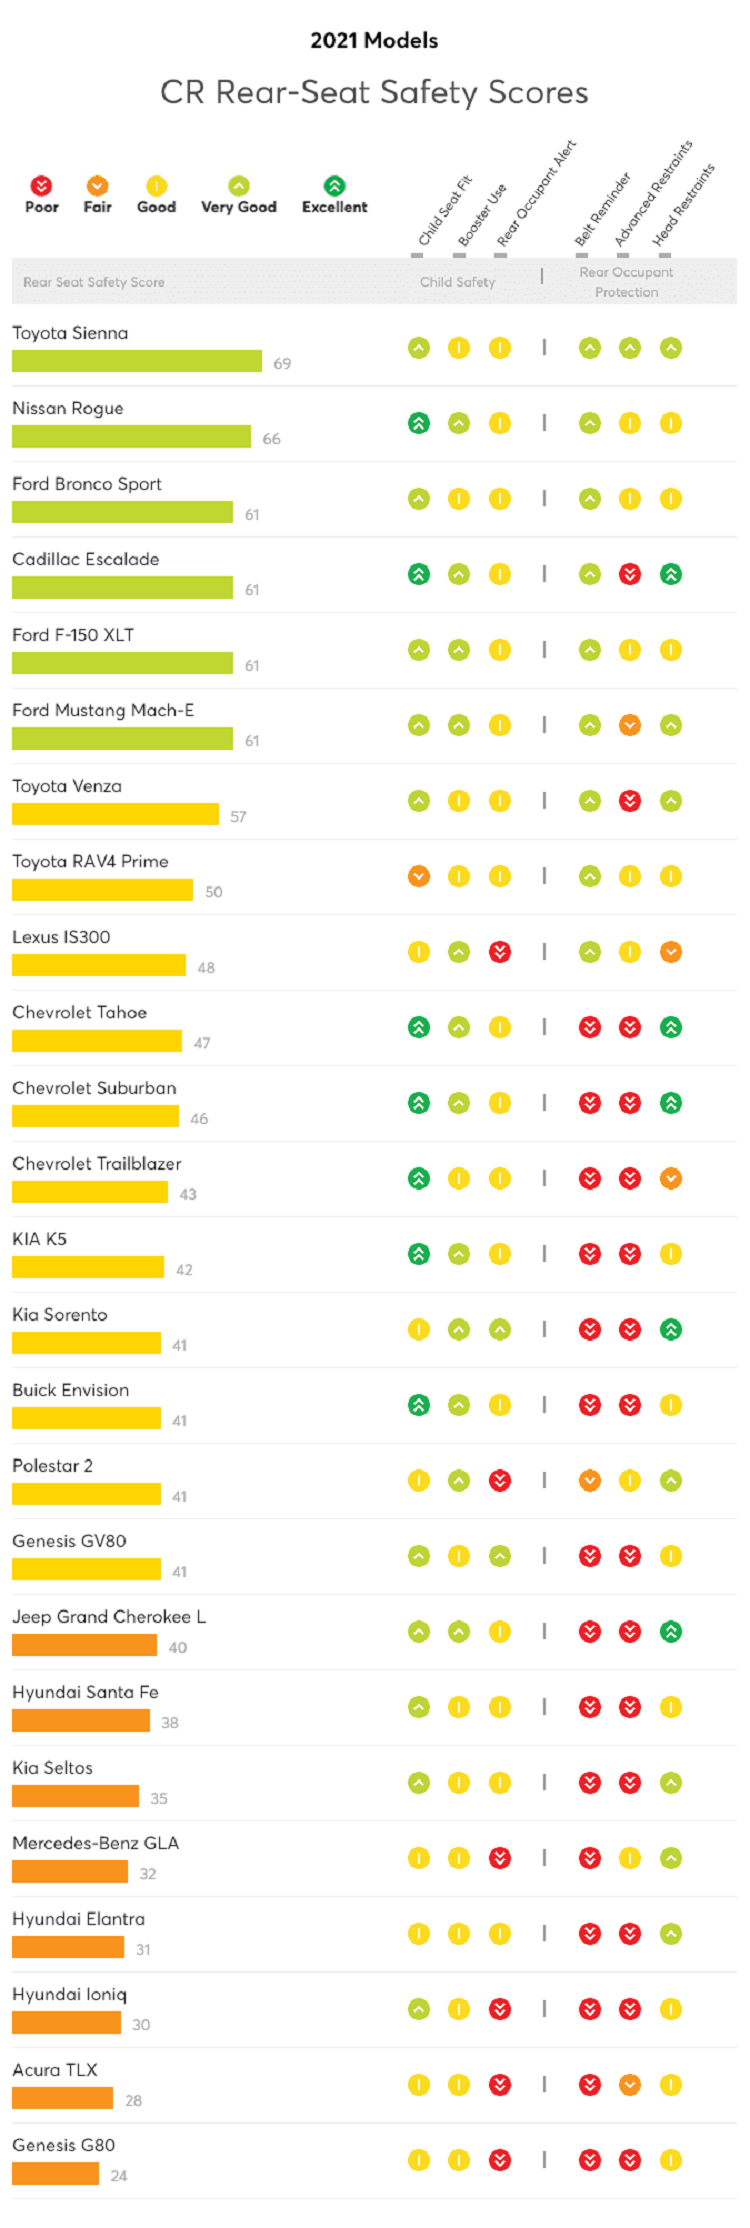
Task: Click the Genesis G80 model name
Action: (x=63, y=2144)
